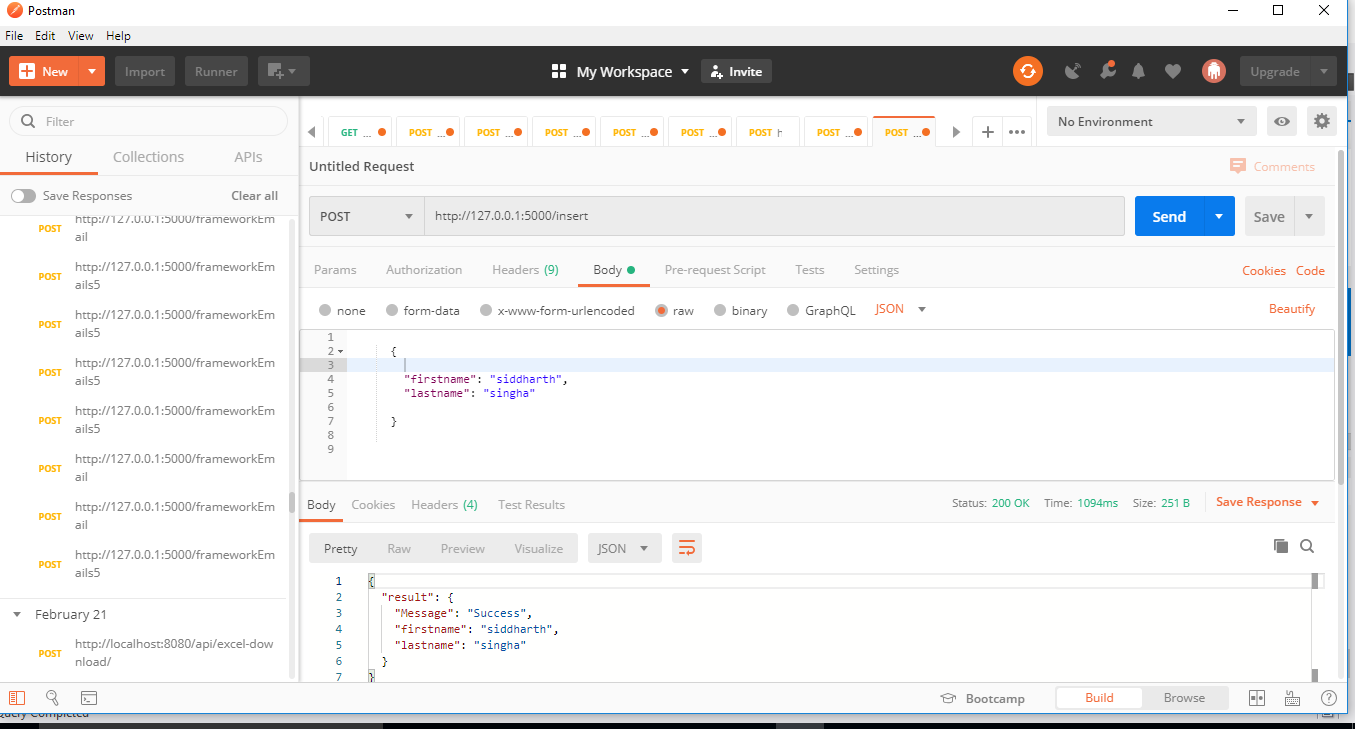Open the POST method dropdown
This screenshot has width=1355, height=729.
pos(366,216)
